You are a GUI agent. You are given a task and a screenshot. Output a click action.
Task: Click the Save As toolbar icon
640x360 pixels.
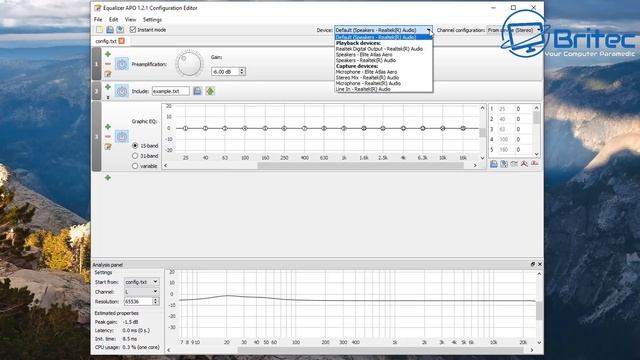[120, 30]
